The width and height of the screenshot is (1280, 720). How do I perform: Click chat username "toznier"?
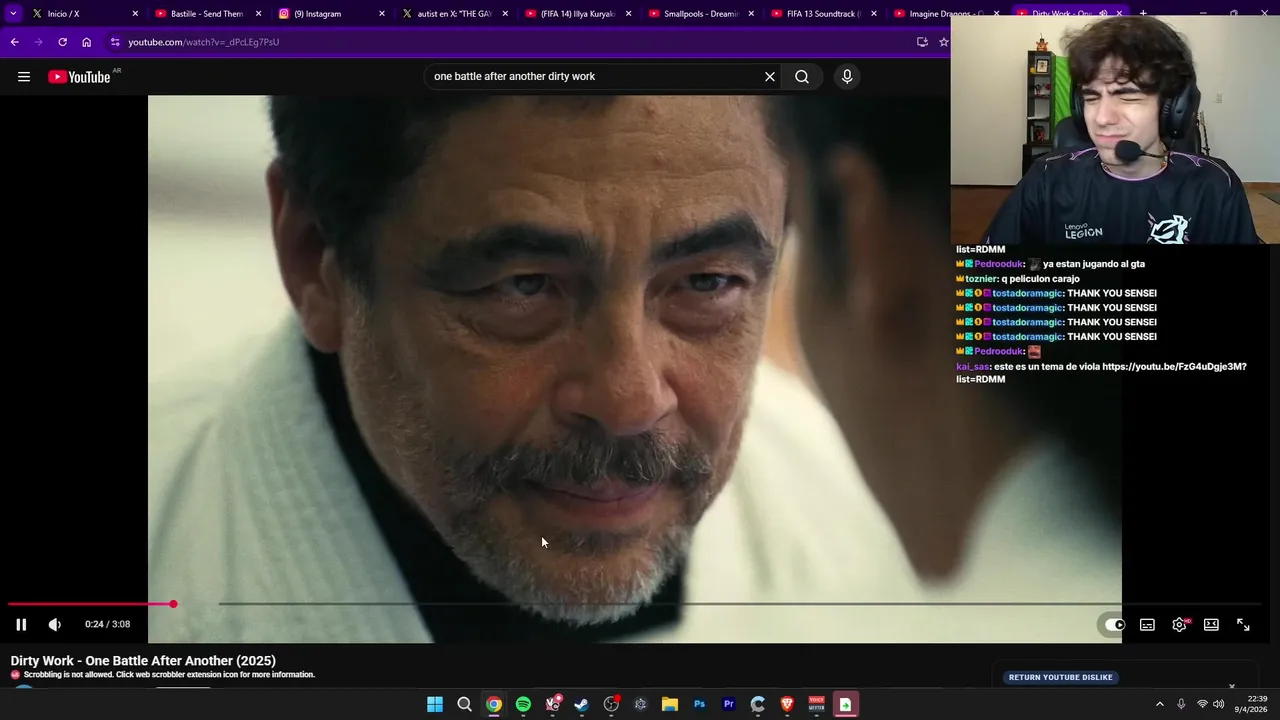pyautogui.click(x=981, y=278)
